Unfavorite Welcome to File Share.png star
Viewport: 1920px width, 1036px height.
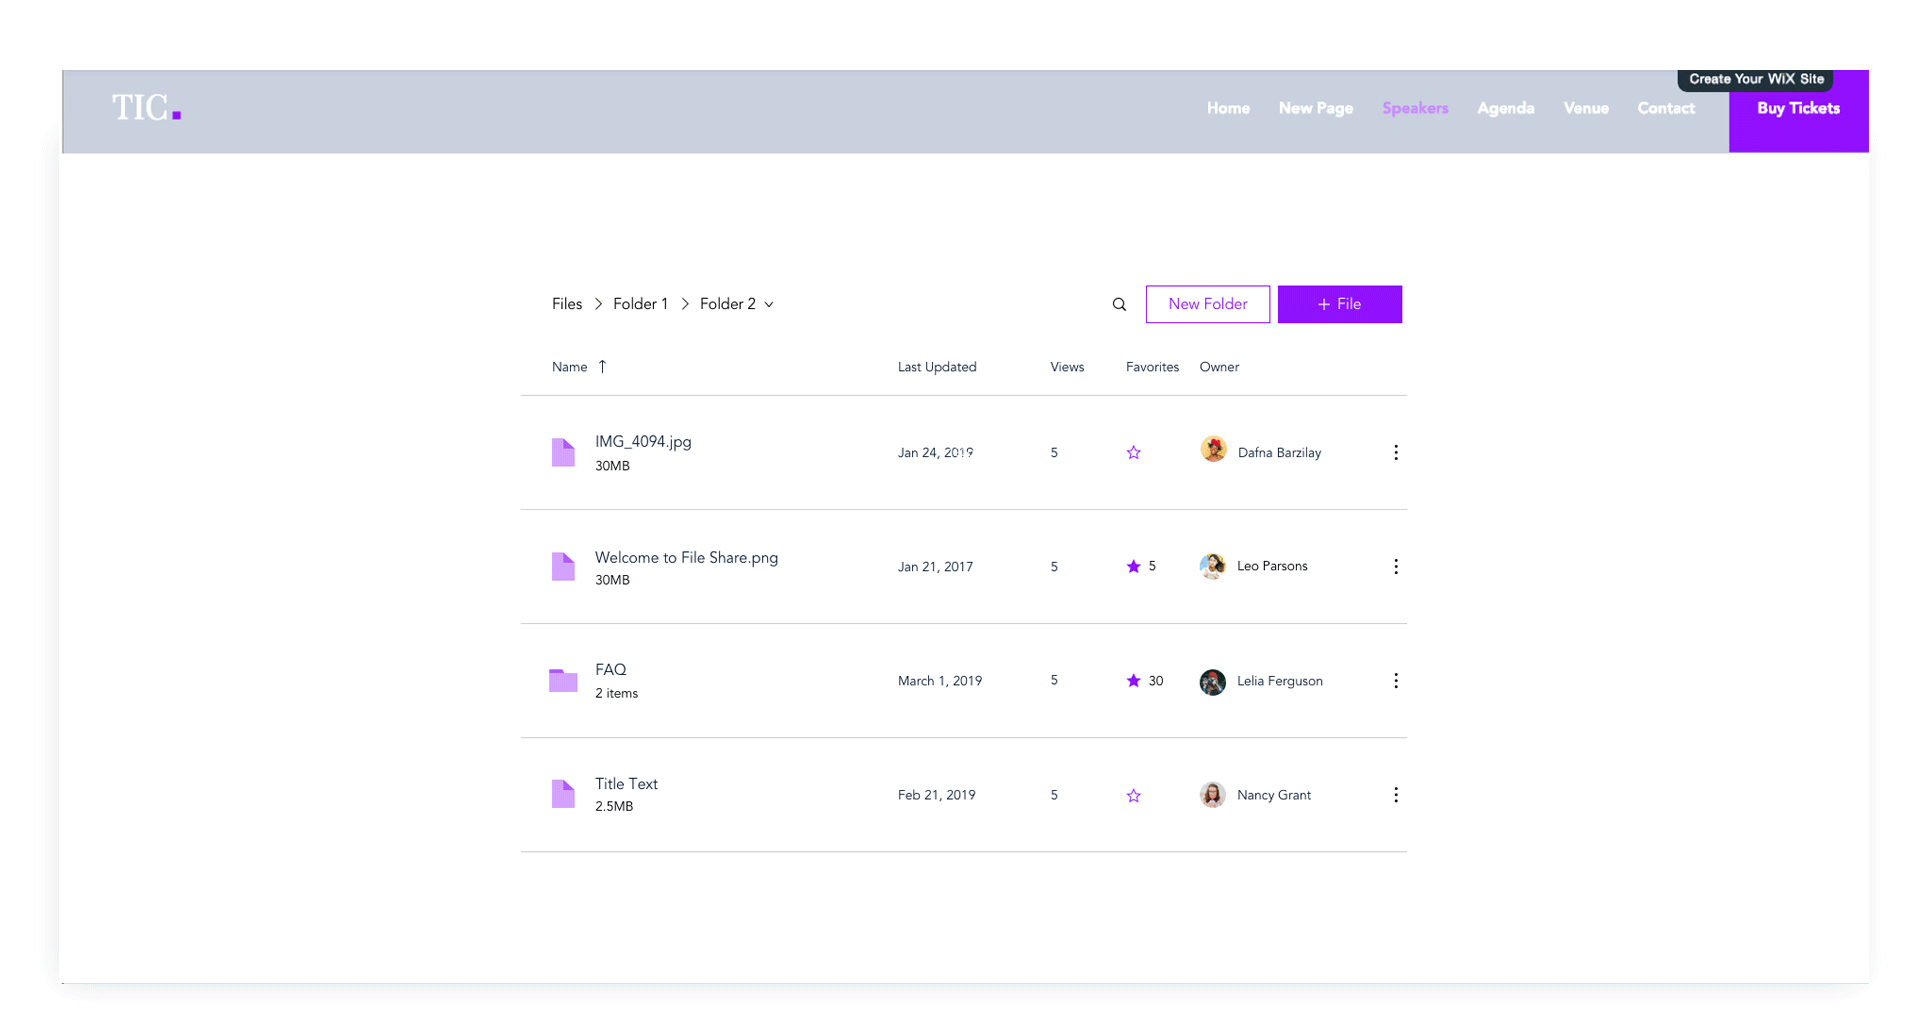pyautogui.click(x=1133, y=567)
